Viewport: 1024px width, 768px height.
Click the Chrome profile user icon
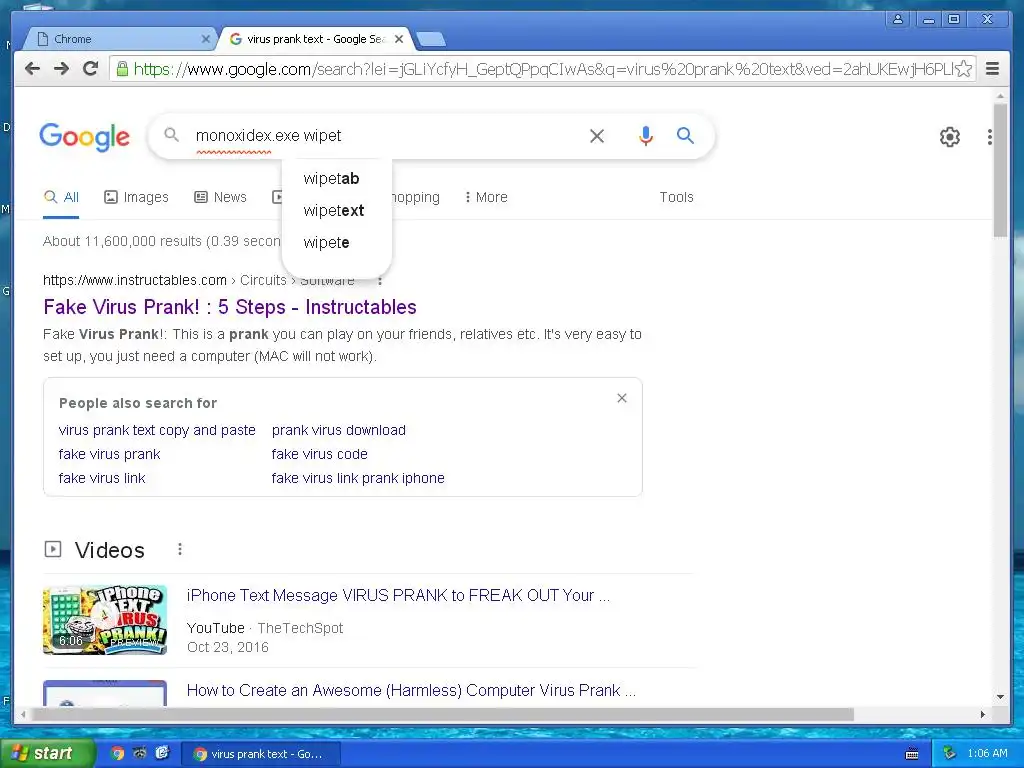tap(898, 19)
